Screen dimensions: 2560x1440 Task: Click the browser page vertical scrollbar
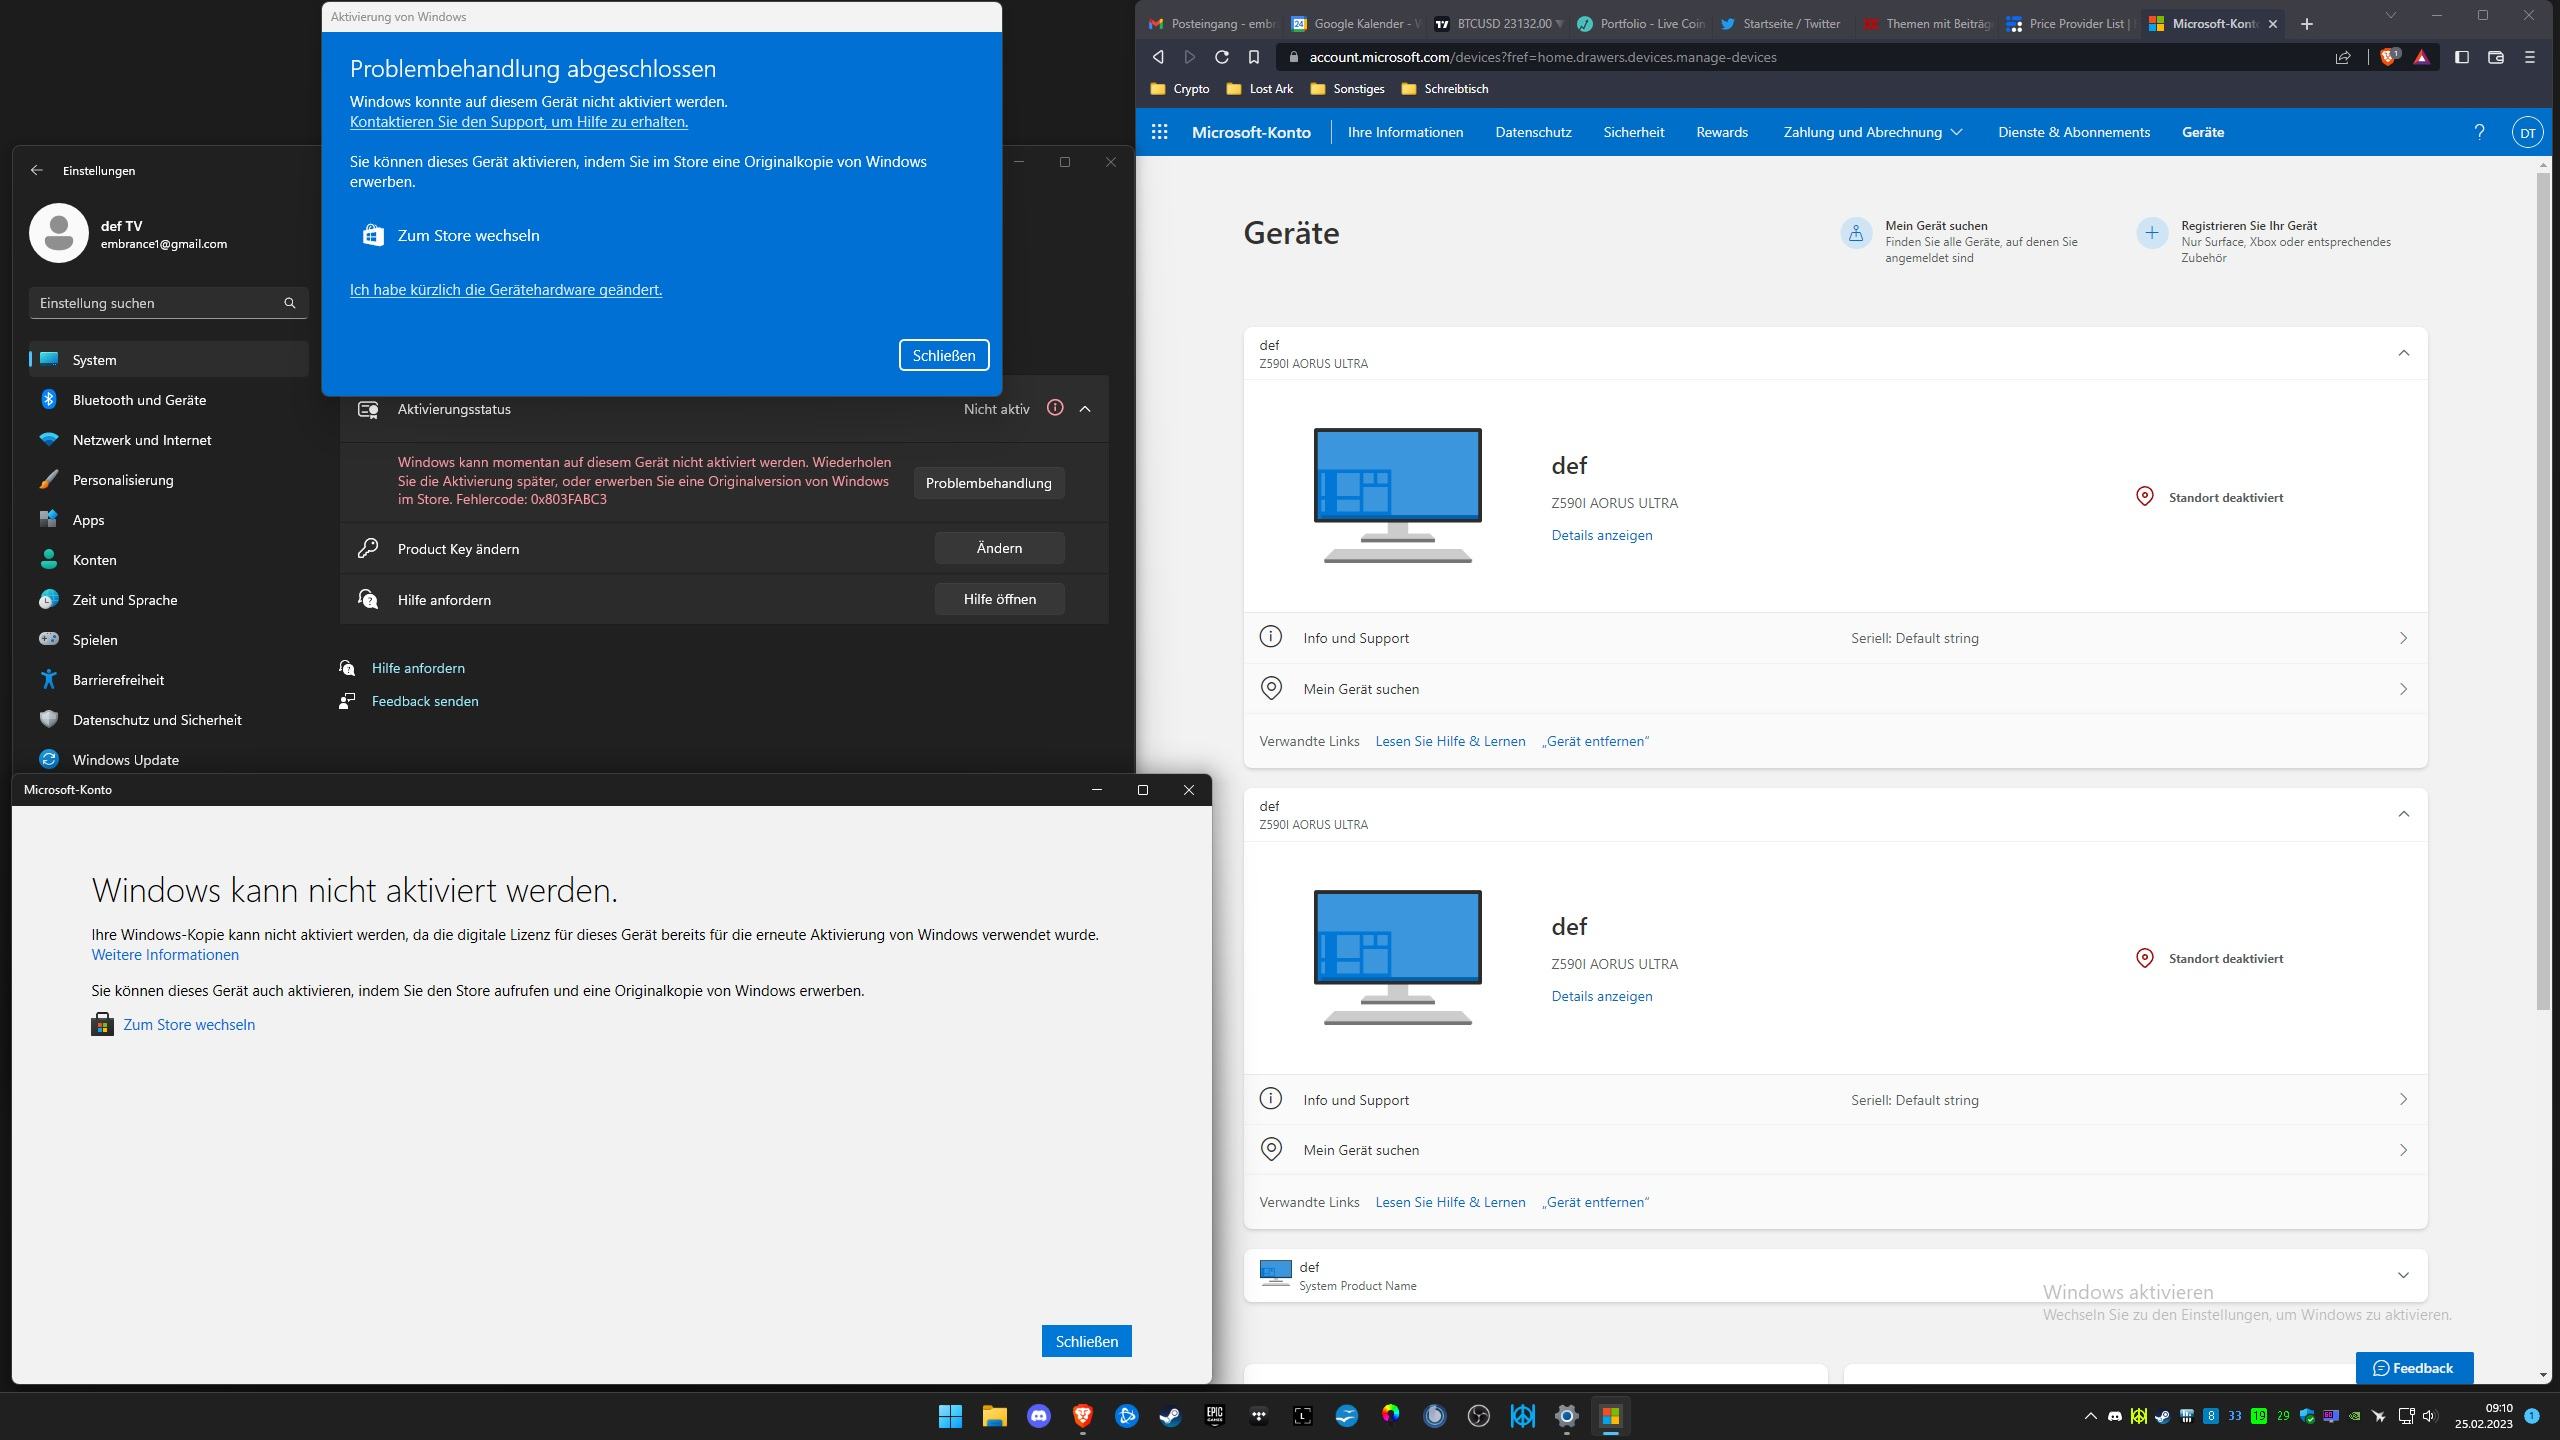tap(2543, 590)
